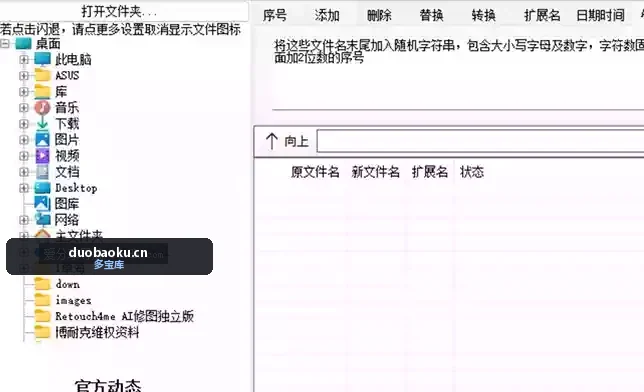Sort by 新文件名 column header
Viewport: 644px width, 392px height.
375,172
